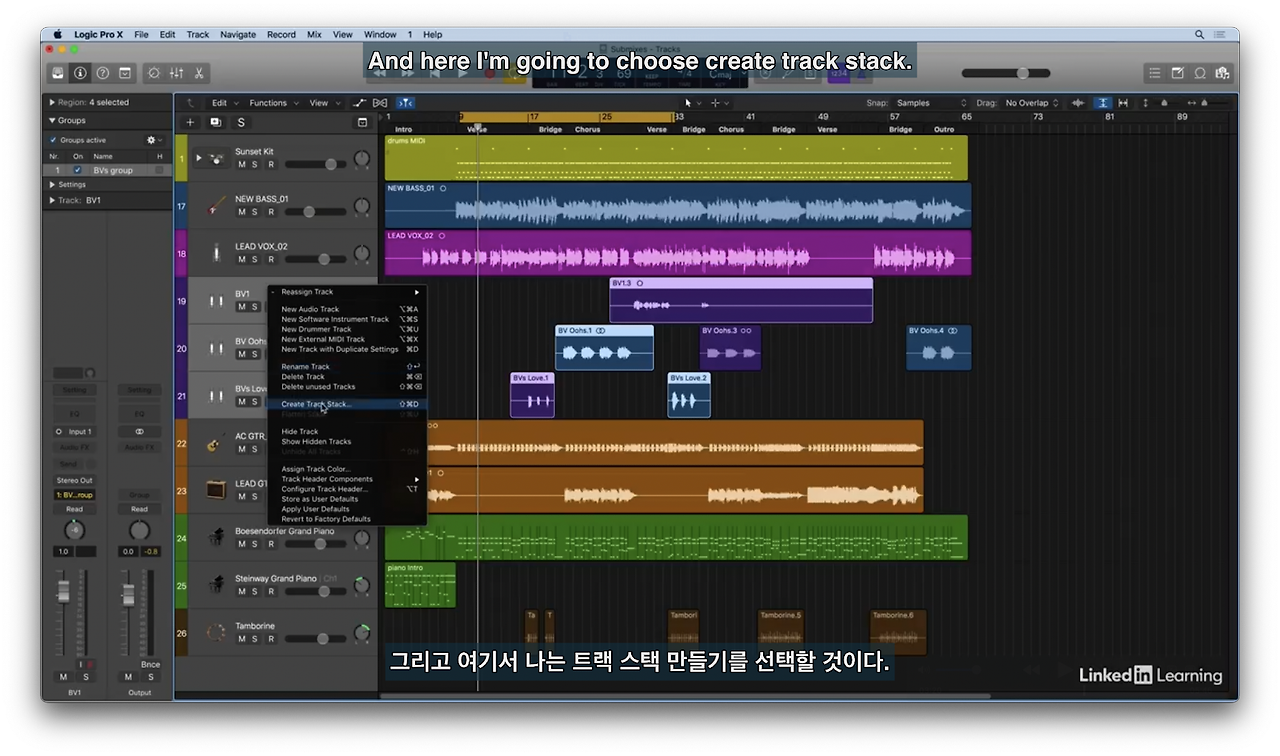Show the automation curve icon
This screenshot has height=756, width=1280.
pyautogui.click(x=360, y=103)
